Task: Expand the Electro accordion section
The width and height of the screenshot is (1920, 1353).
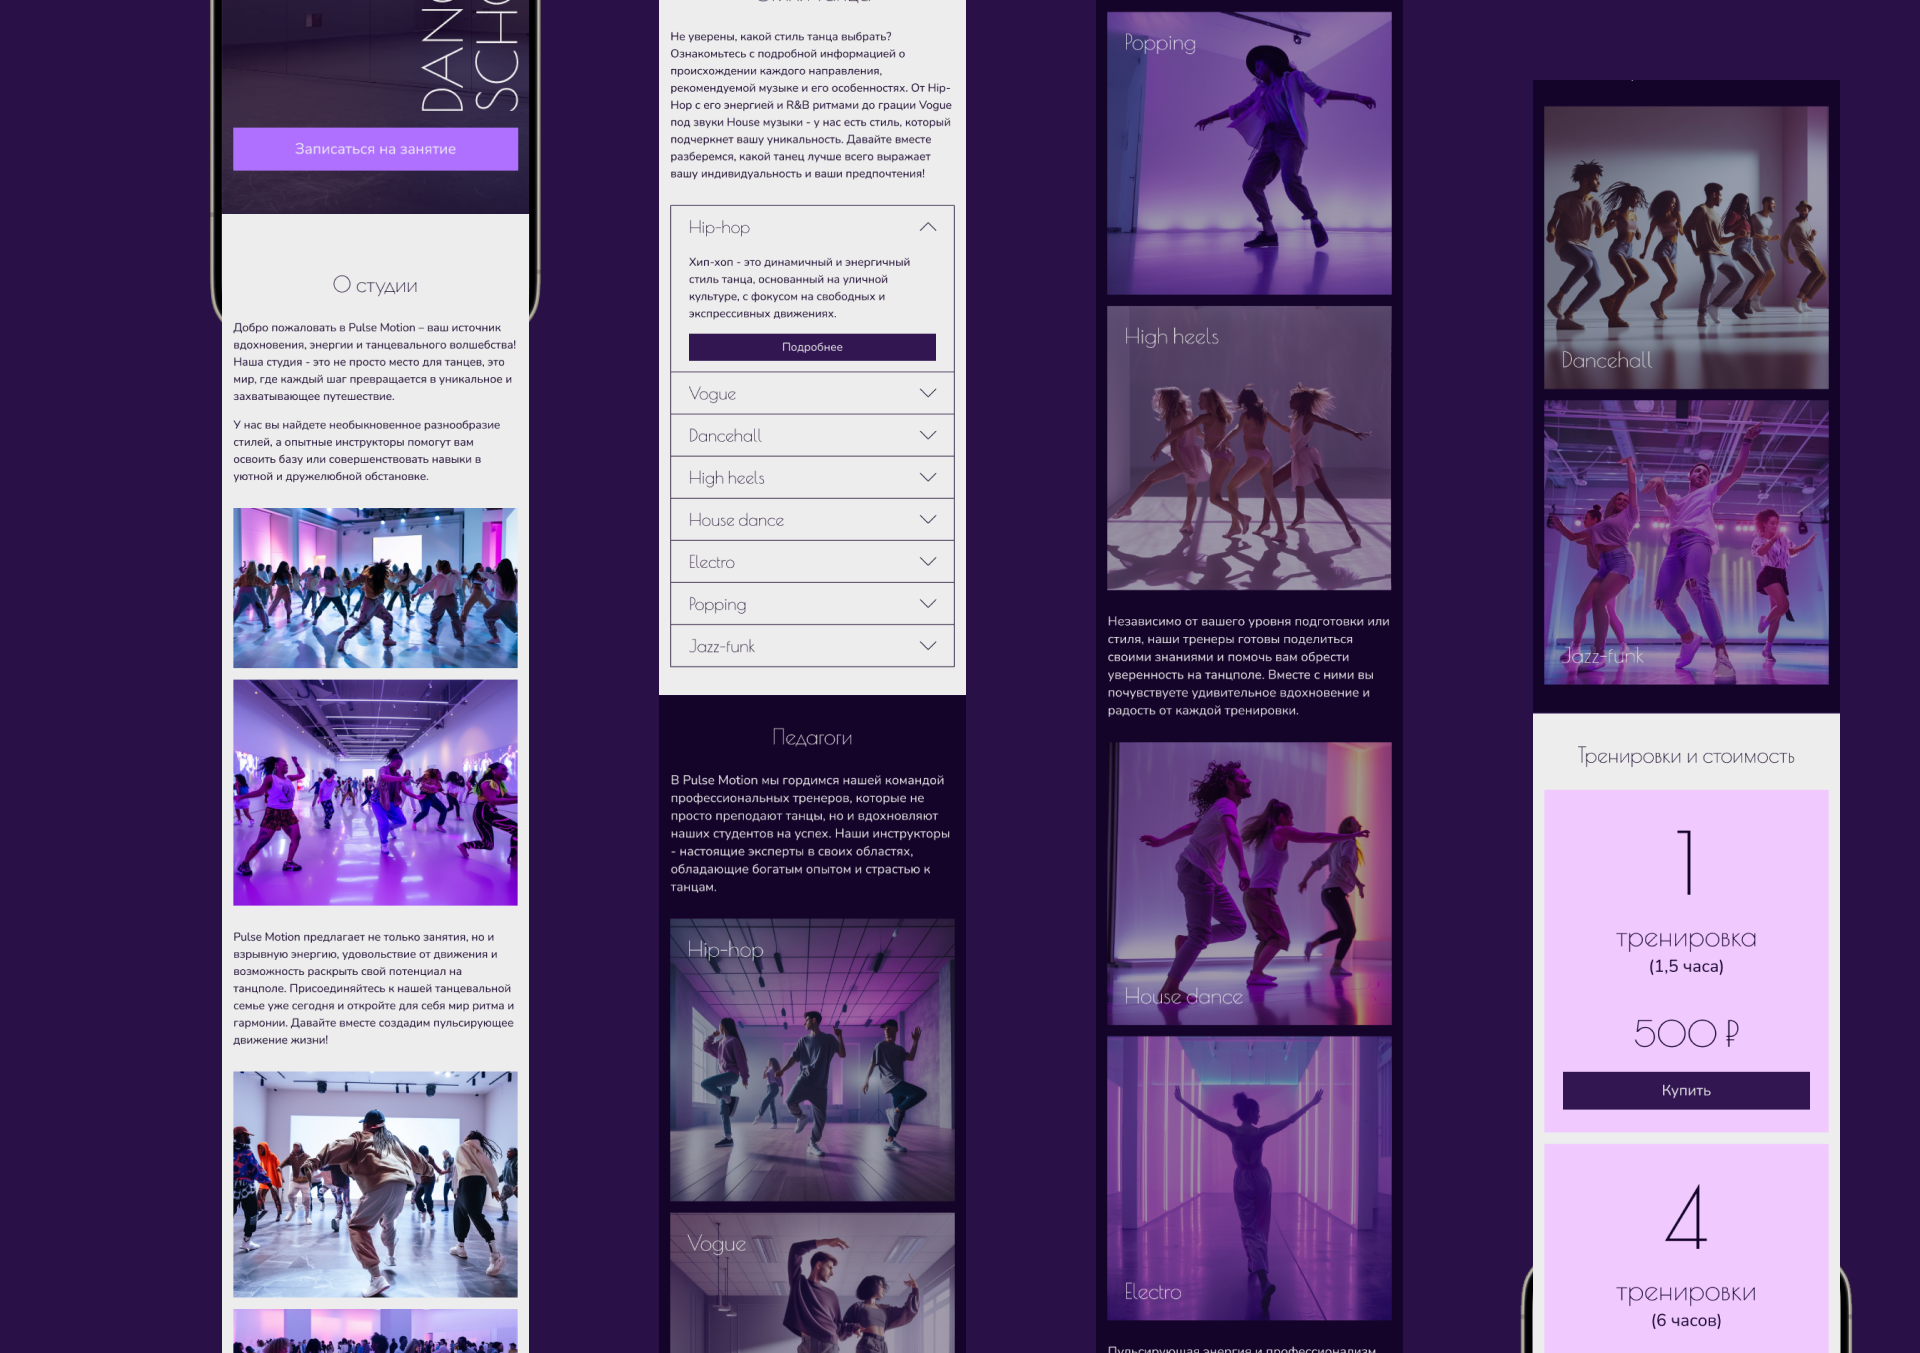Action: [x=811, y=562]
